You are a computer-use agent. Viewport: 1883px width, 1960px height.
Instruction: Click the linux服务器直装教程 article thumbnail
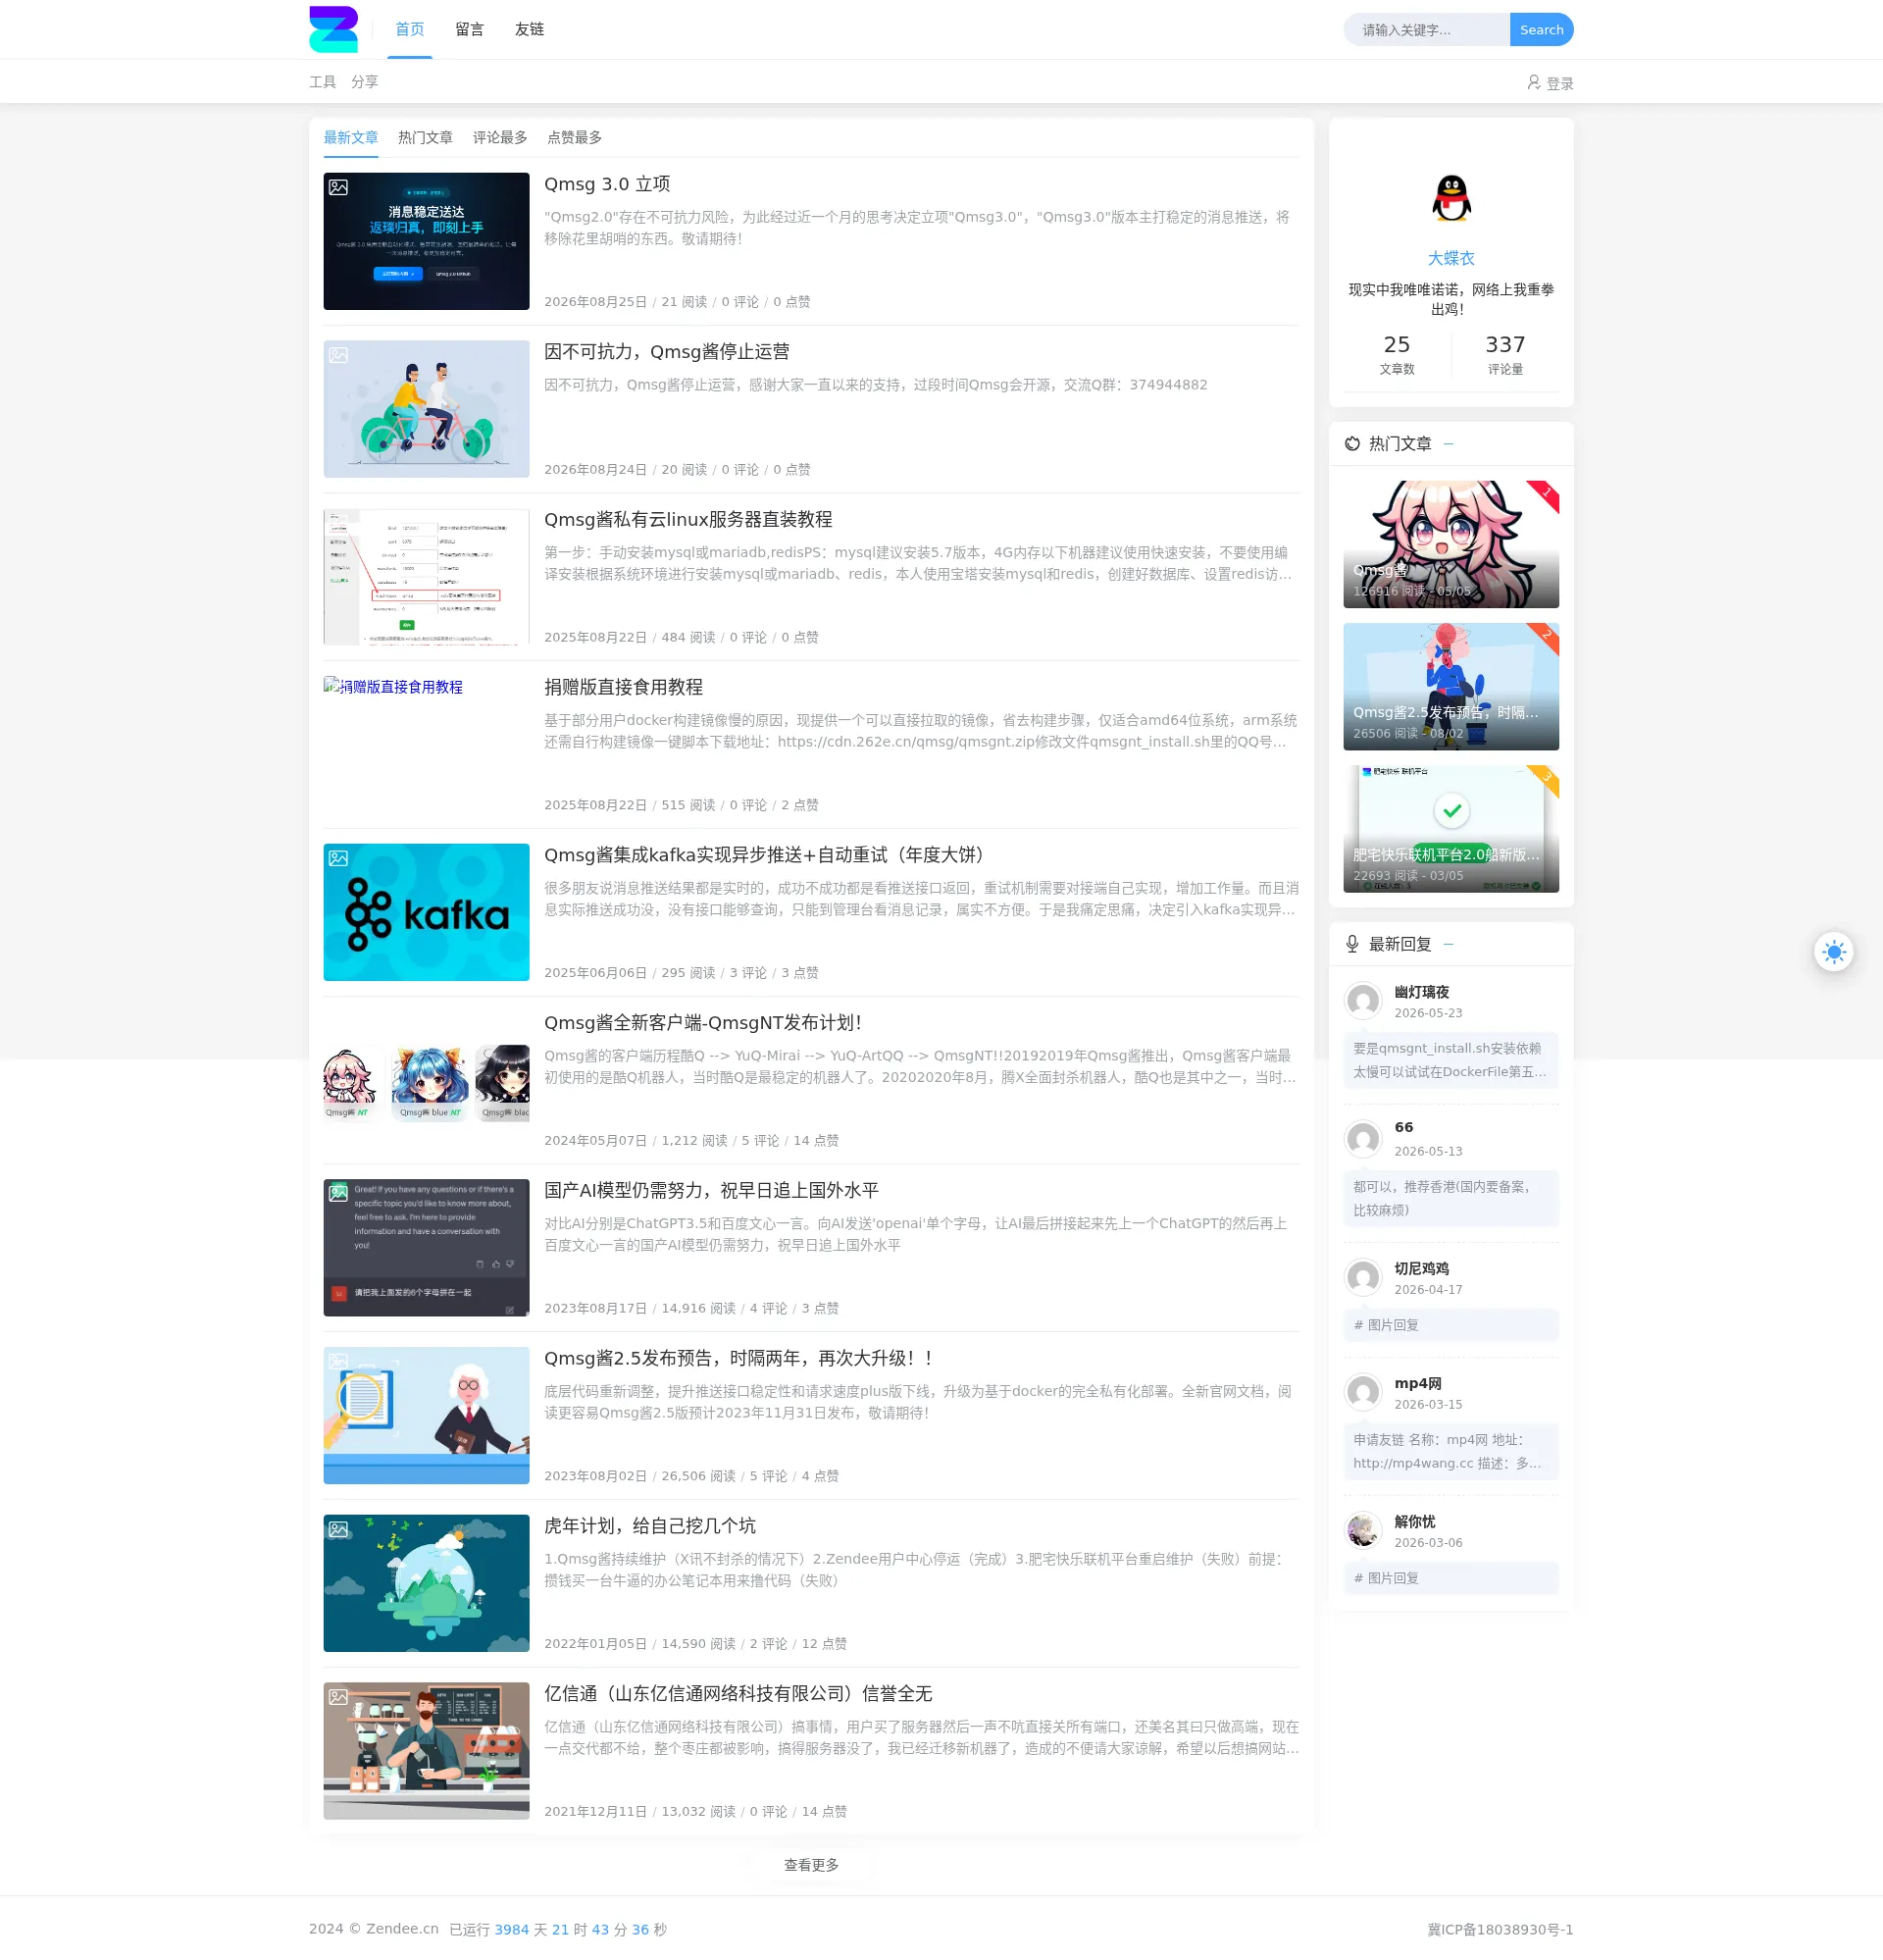pyautogui.click(x=426, y=577)
